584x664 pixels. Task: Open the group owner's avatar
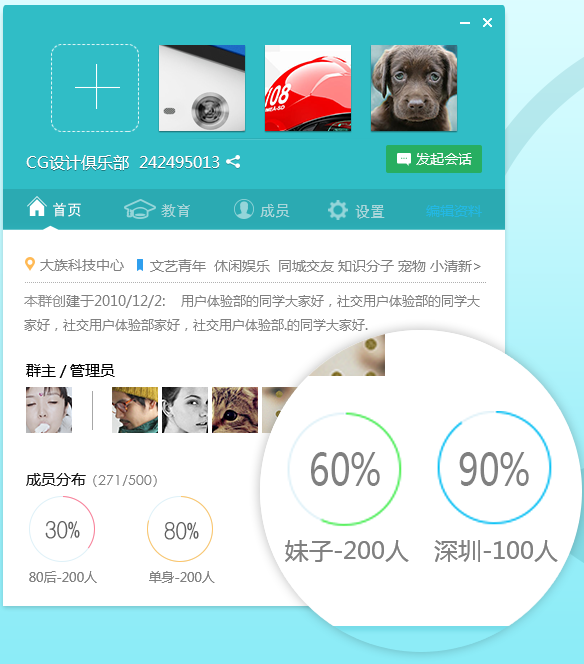click(49, 410)
